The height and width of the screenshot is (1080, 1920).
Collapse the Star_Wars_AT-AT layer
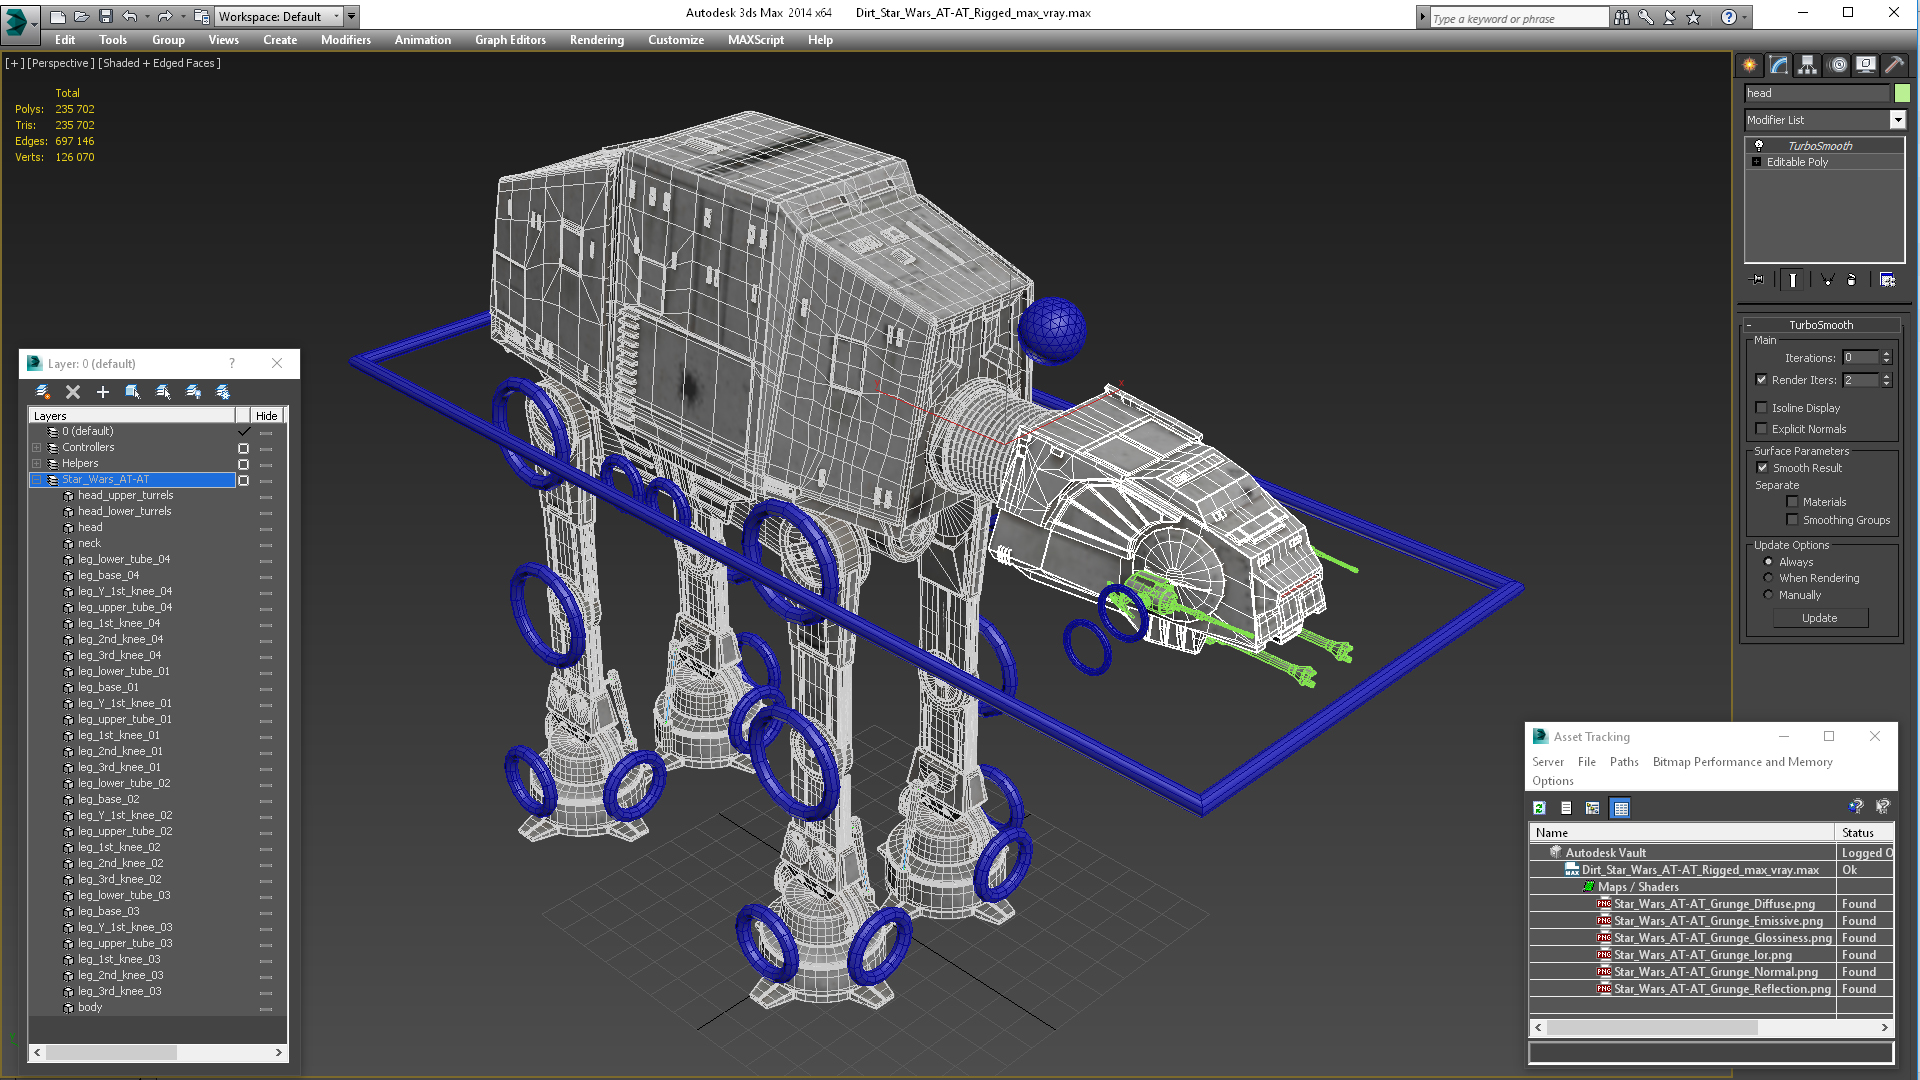[x=37, y=480]
